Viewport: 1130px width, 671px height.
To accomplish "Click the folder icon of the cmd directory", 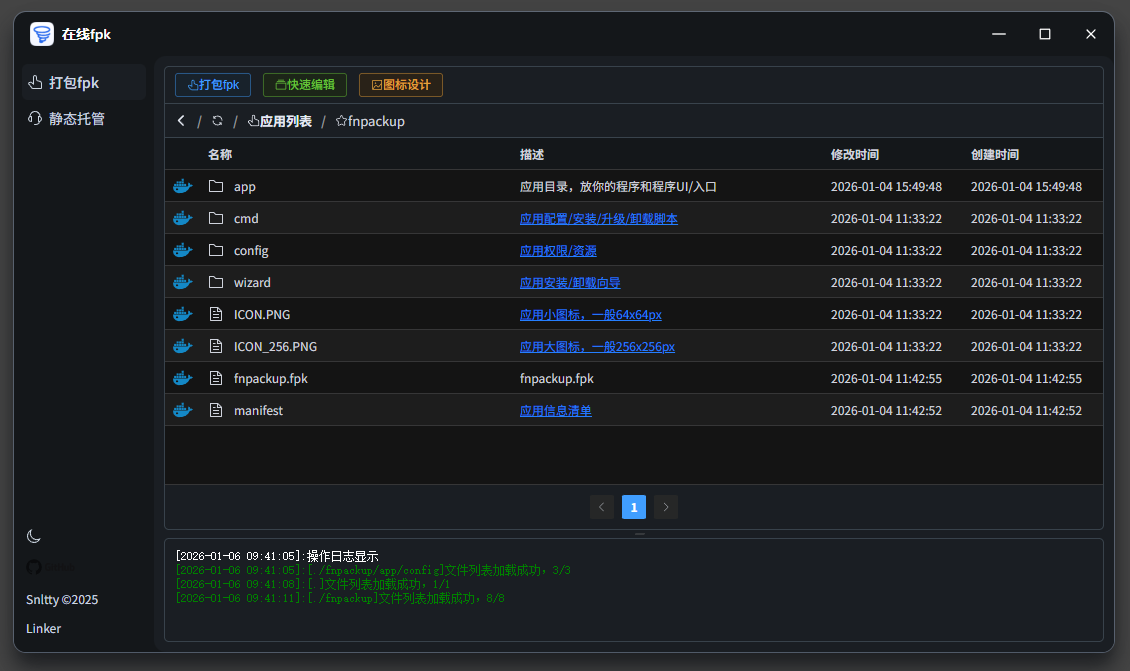I will click(215, 218).
